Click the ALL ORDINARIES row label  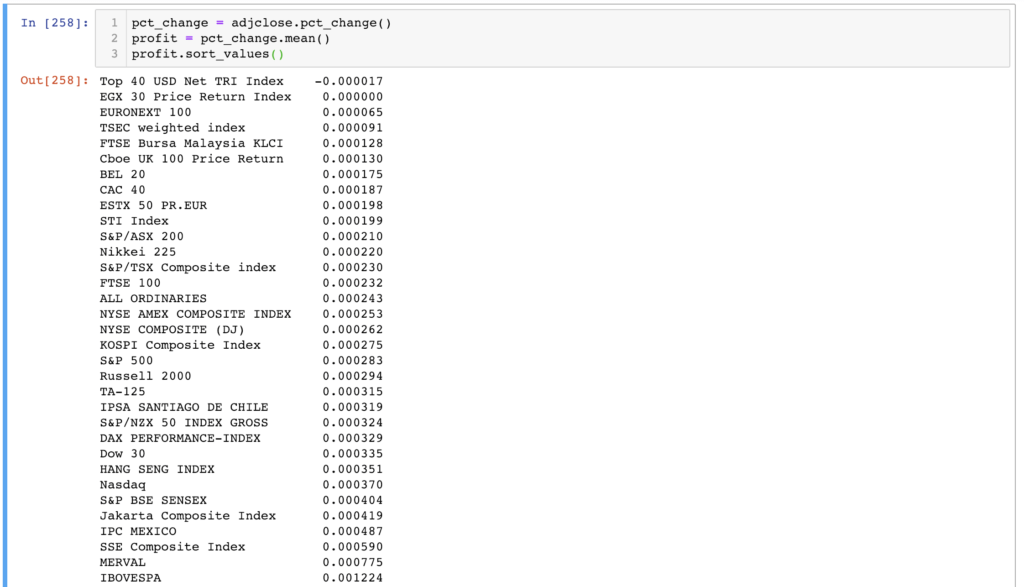[153, 298]
